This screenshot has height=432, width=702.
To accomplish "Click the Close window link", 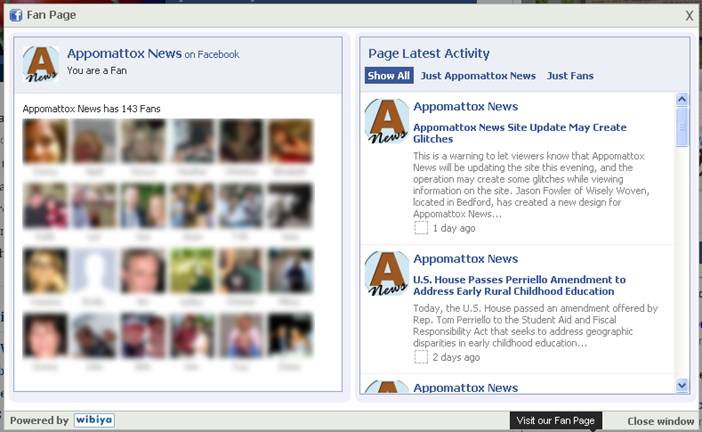I will tap(660, 421).
